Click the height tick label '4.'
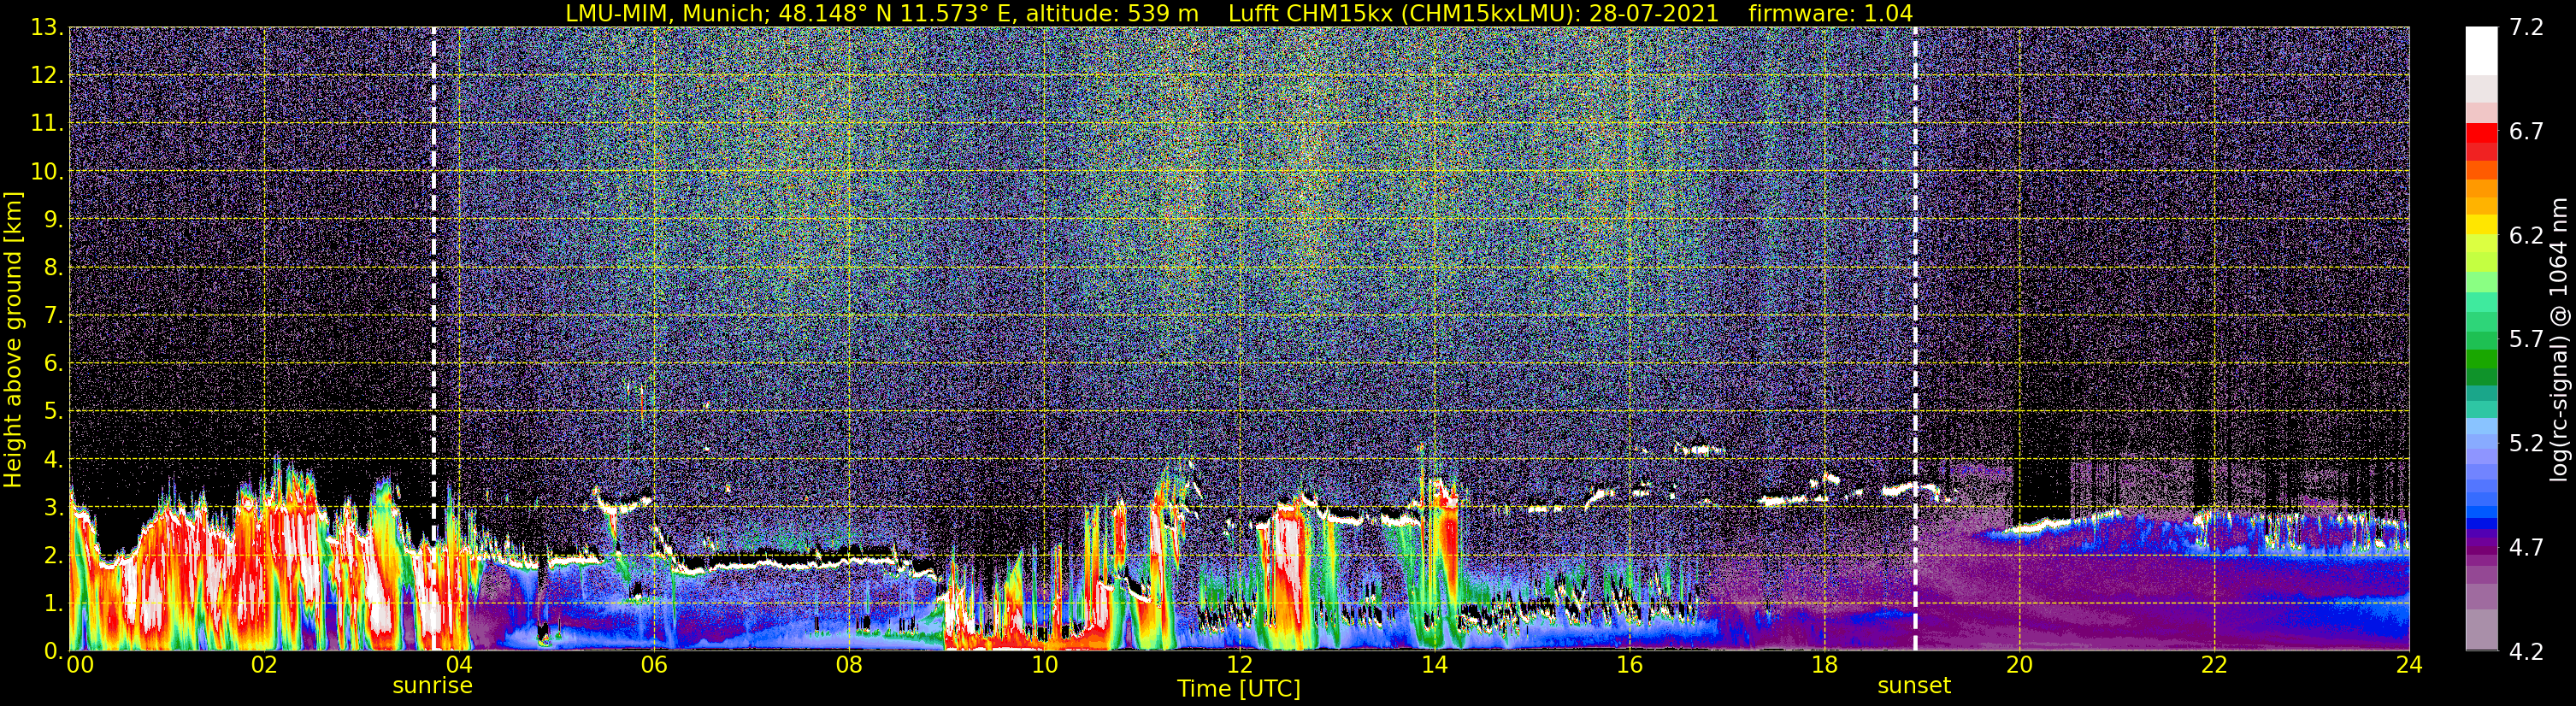This screenshot has width=2576, height=706. pyautogui.click(x=53, y=460)
